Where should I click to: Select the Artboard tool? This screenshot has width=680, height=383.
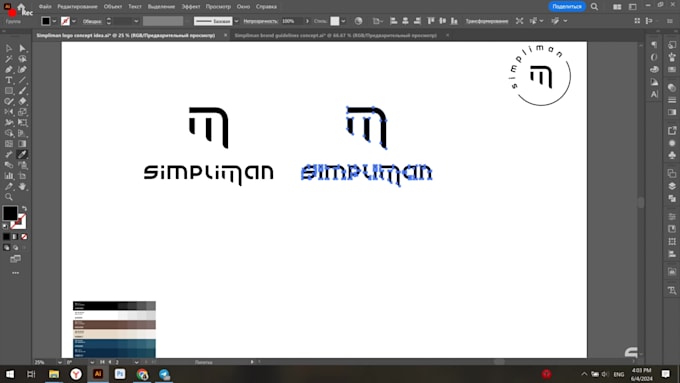pos(23,176)
